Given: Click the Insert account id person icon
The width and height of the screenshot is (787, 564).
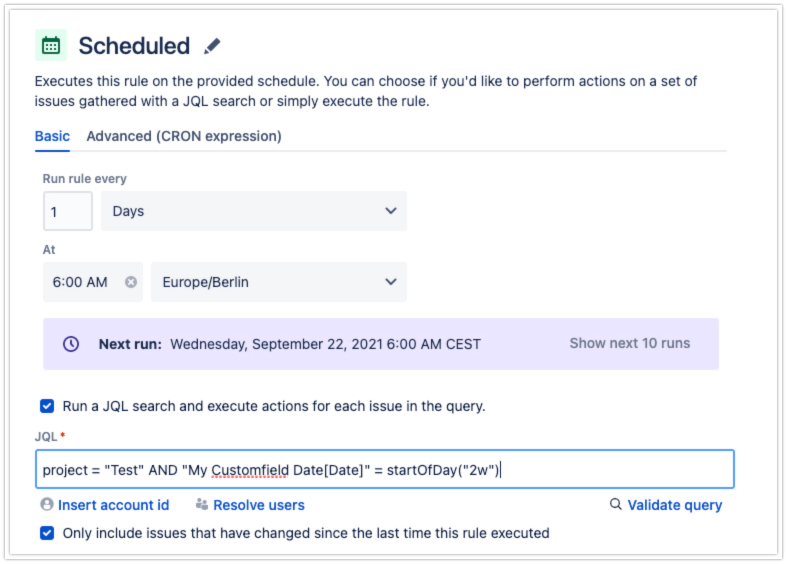Looking at the screenshot, I should pos(47,504).
